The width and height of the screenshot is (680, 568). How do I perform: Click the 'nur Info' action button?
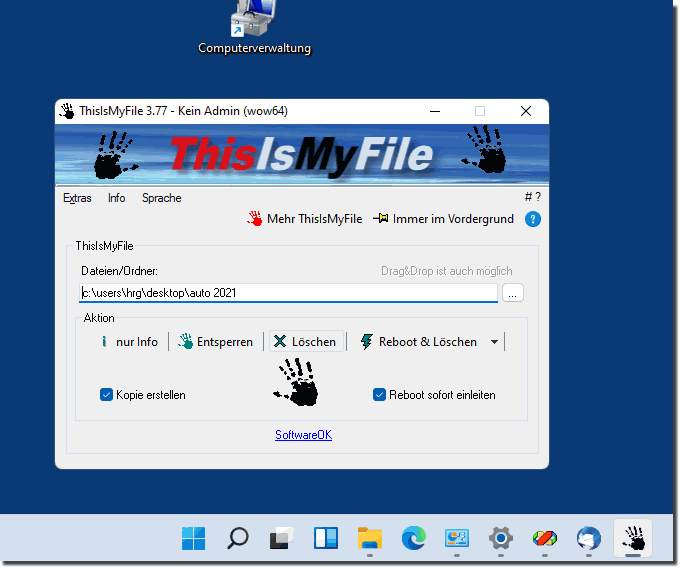tap(129, 342)
